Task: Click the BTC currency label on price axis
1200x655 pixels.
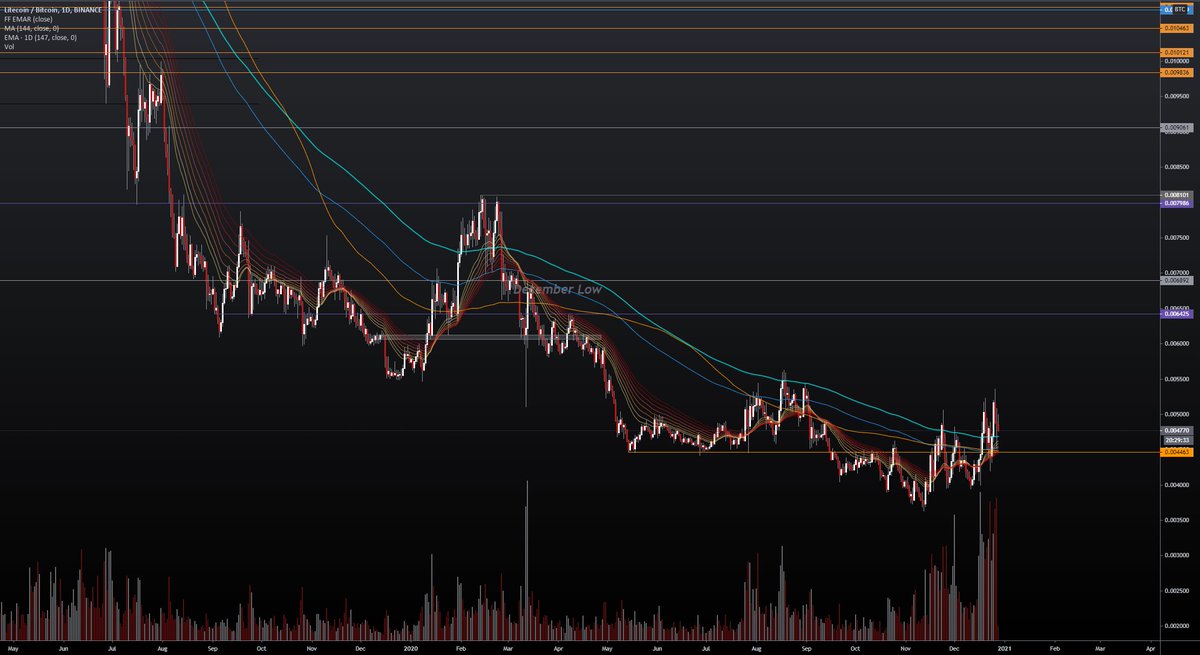Action: click(x=1180, y=9)
